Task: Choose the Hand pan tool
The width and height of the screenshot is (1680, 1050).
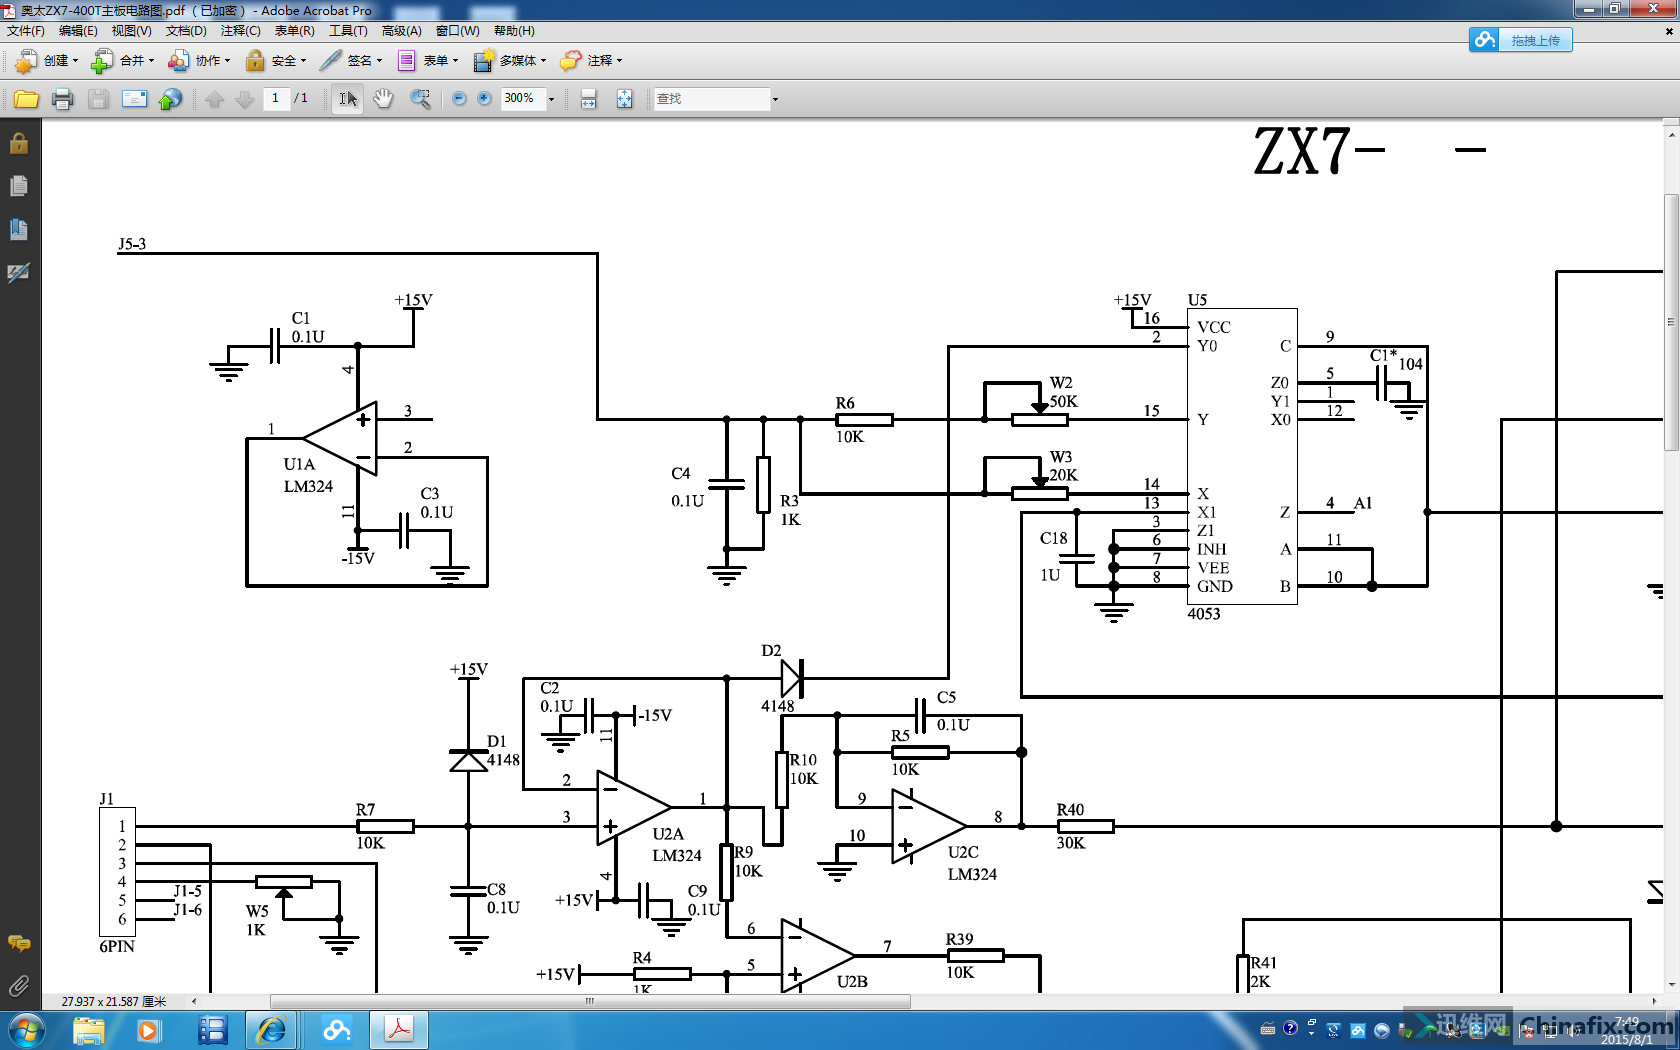Action: (x=383, y=99)
